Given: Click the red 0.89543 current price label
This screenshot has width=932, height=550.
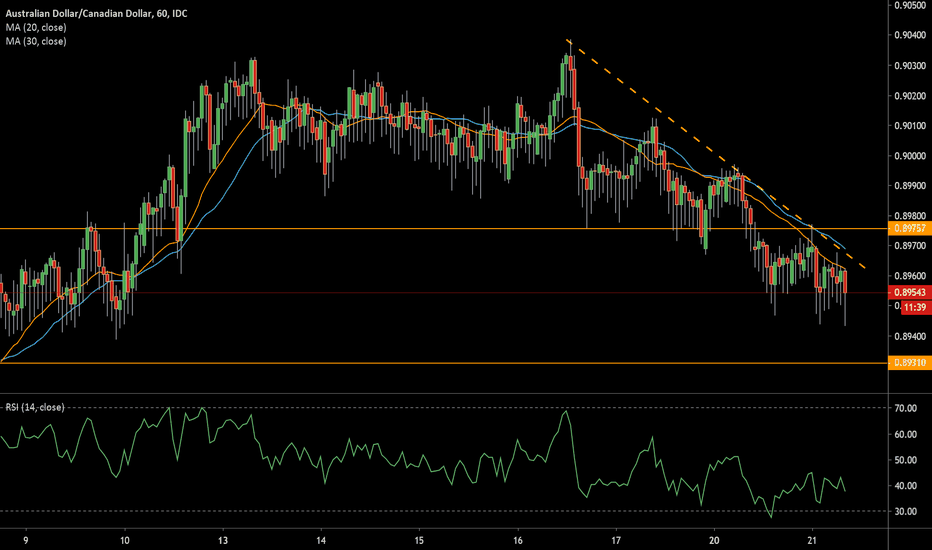Looking at the screenshot, I should [x=908, y=292].
